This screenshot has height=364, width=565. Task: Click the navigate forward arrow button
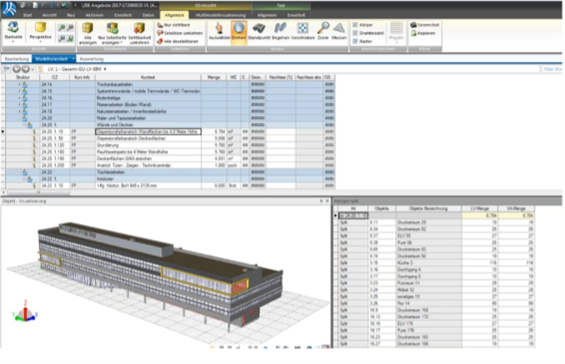(26, 69)
